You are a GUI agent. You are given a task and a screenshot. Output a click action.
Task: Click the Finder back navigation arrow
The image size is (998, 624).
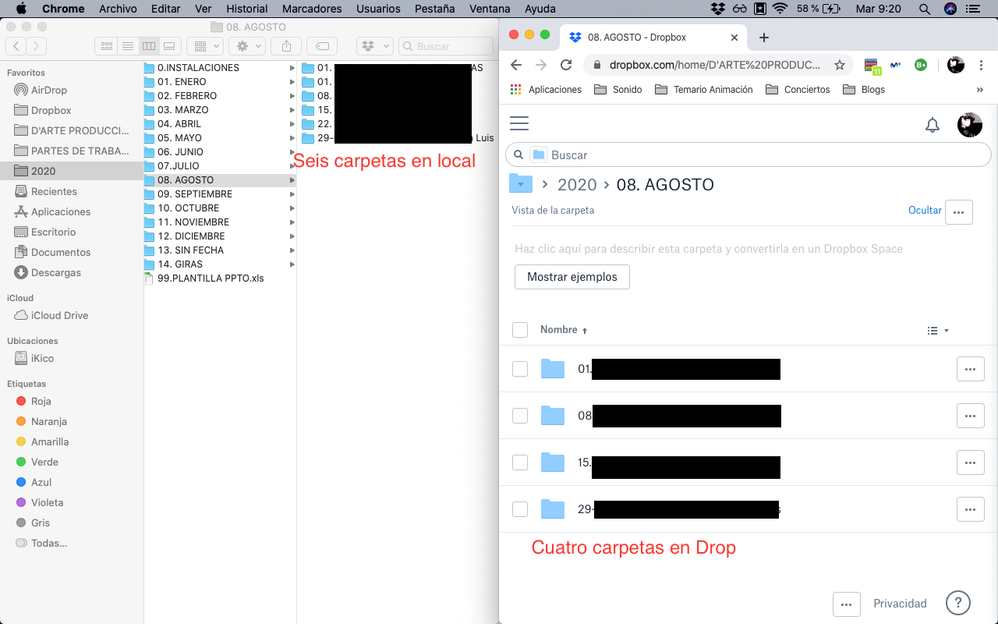[x=16, y=46]
